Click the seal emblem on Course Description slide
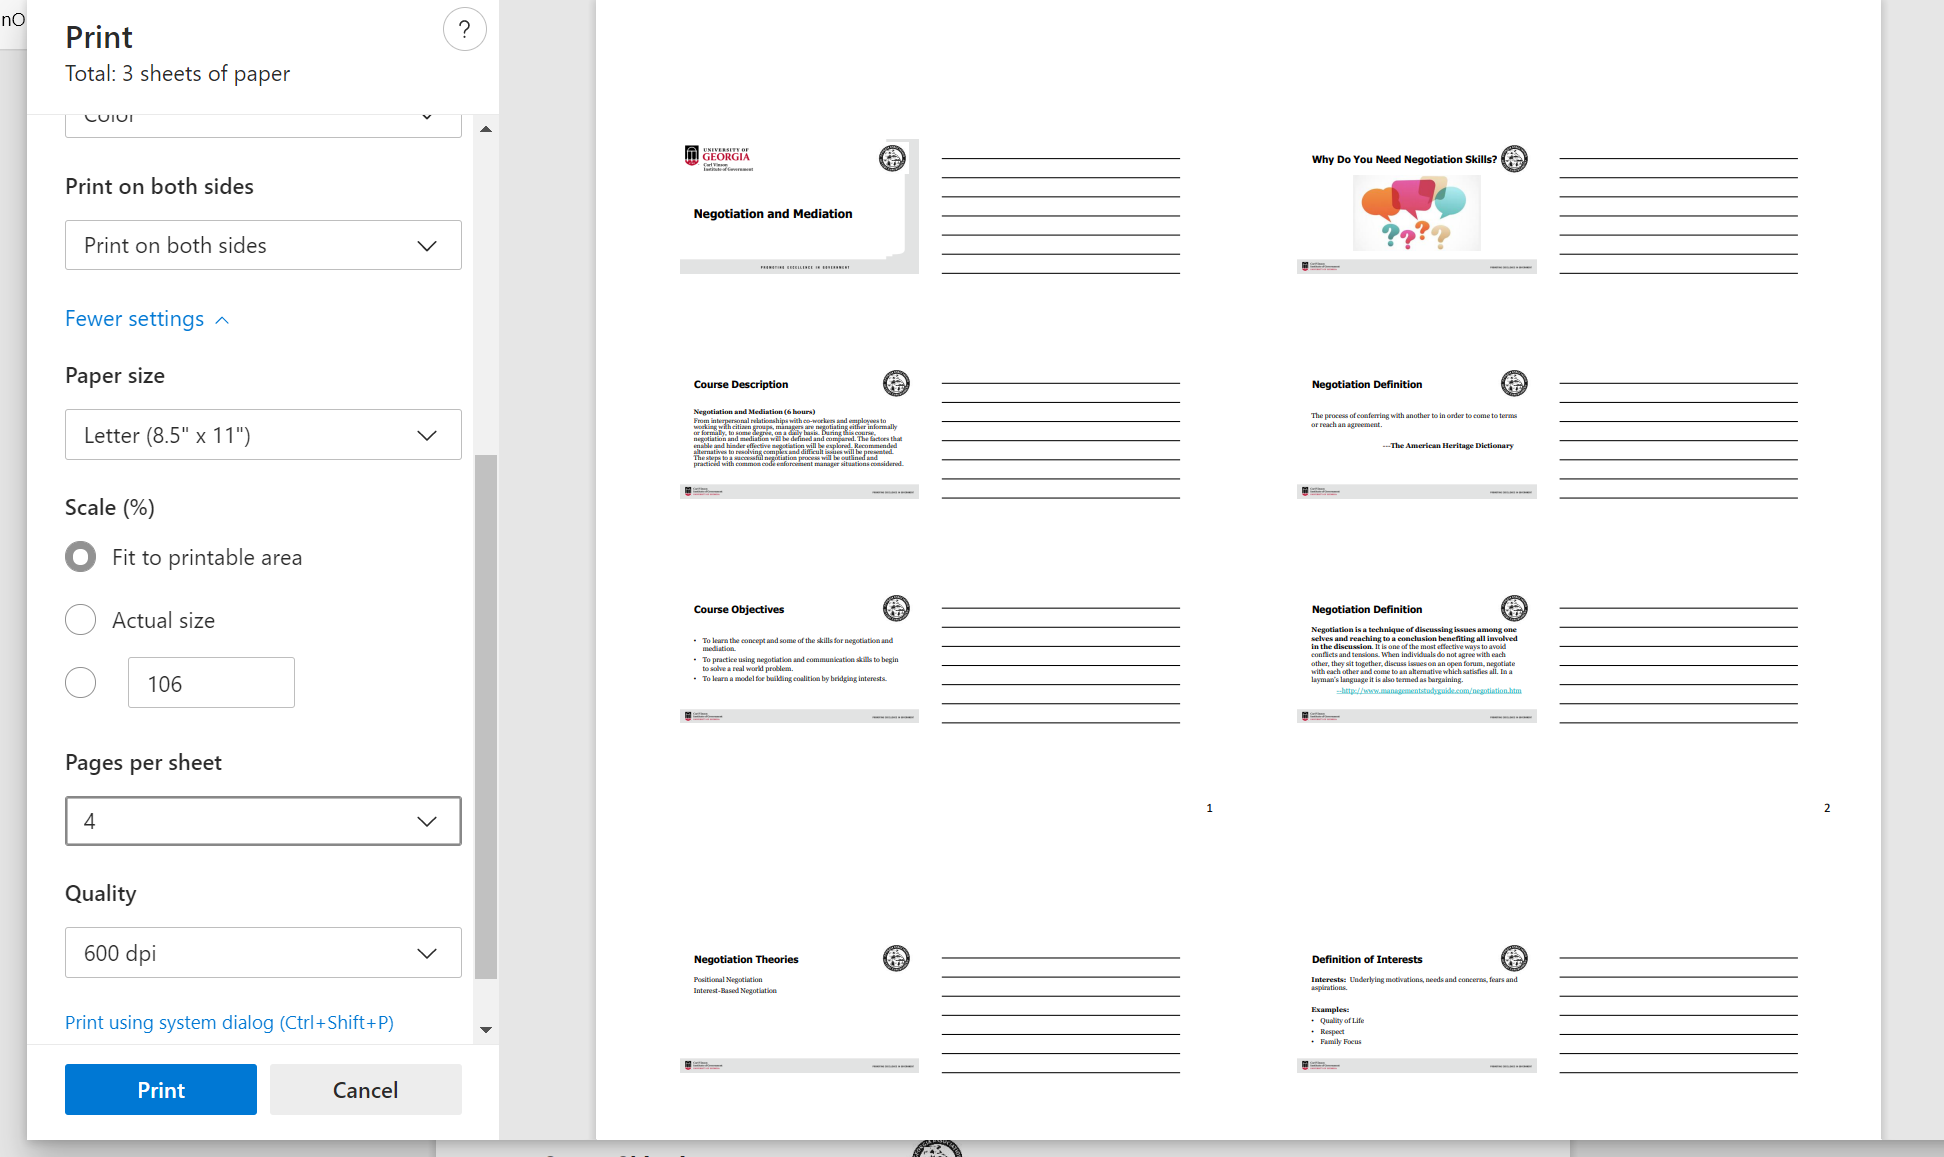1944x1157 pixels. 896,383
